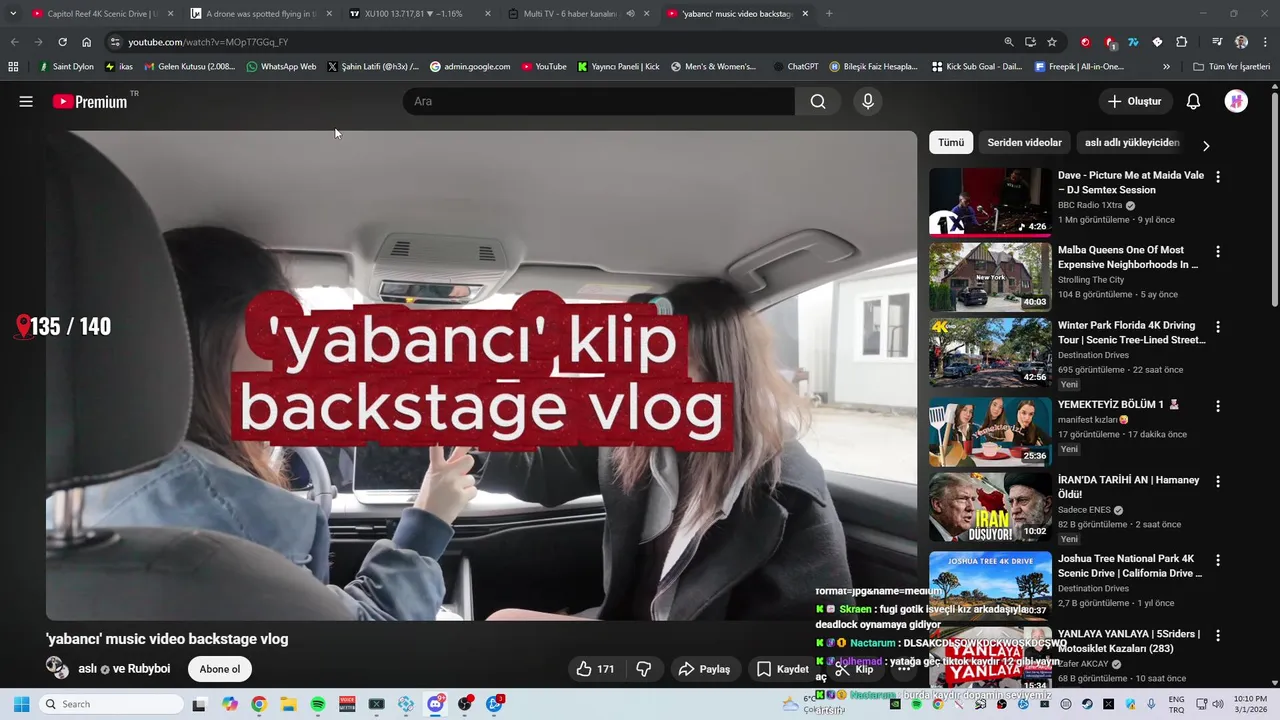Open Windows Start menu
The width and height of the screenshot is (1280, 720).
coord(21,704)
